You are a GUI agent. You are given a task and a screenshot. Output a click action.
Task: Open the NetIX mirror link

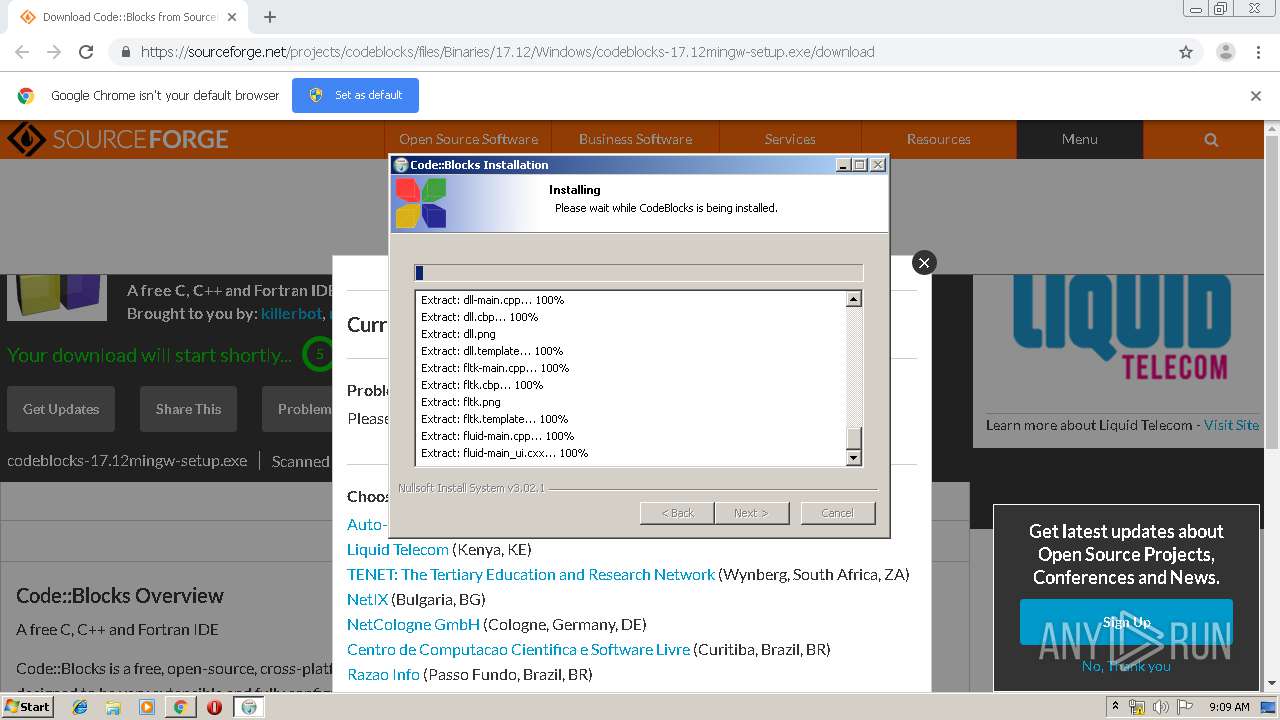click(367, 599)
